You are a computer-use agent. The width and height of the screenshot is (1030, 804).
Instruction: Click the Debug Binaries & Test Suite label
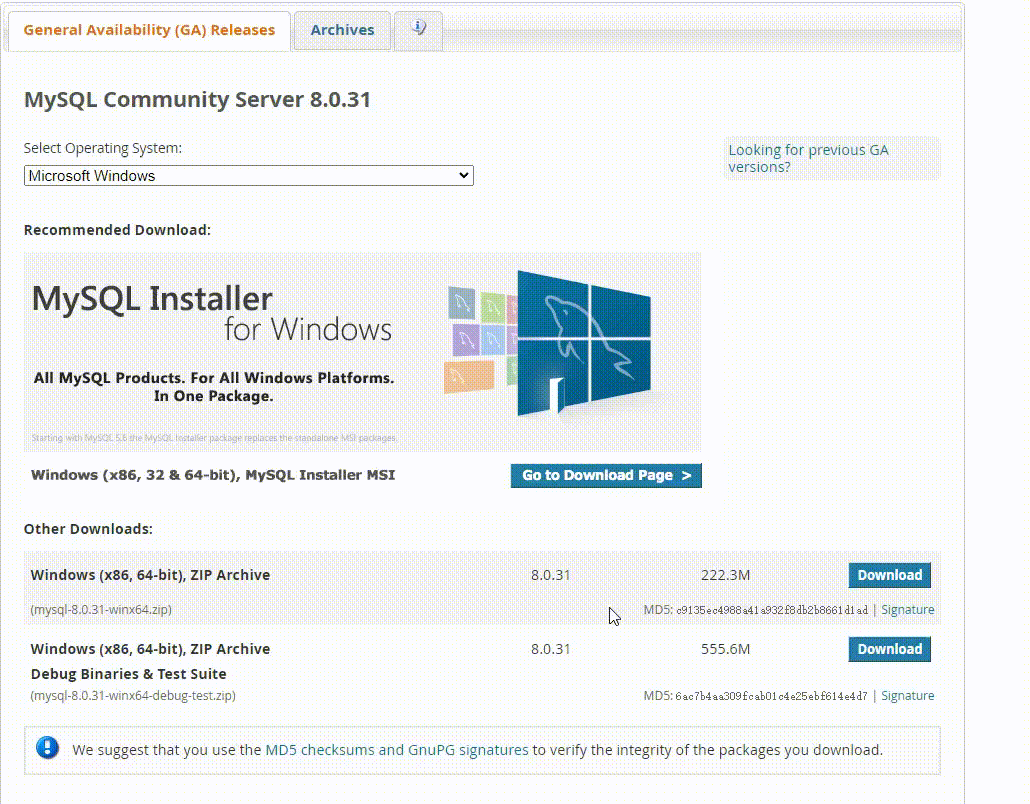(x=128, y=674)
